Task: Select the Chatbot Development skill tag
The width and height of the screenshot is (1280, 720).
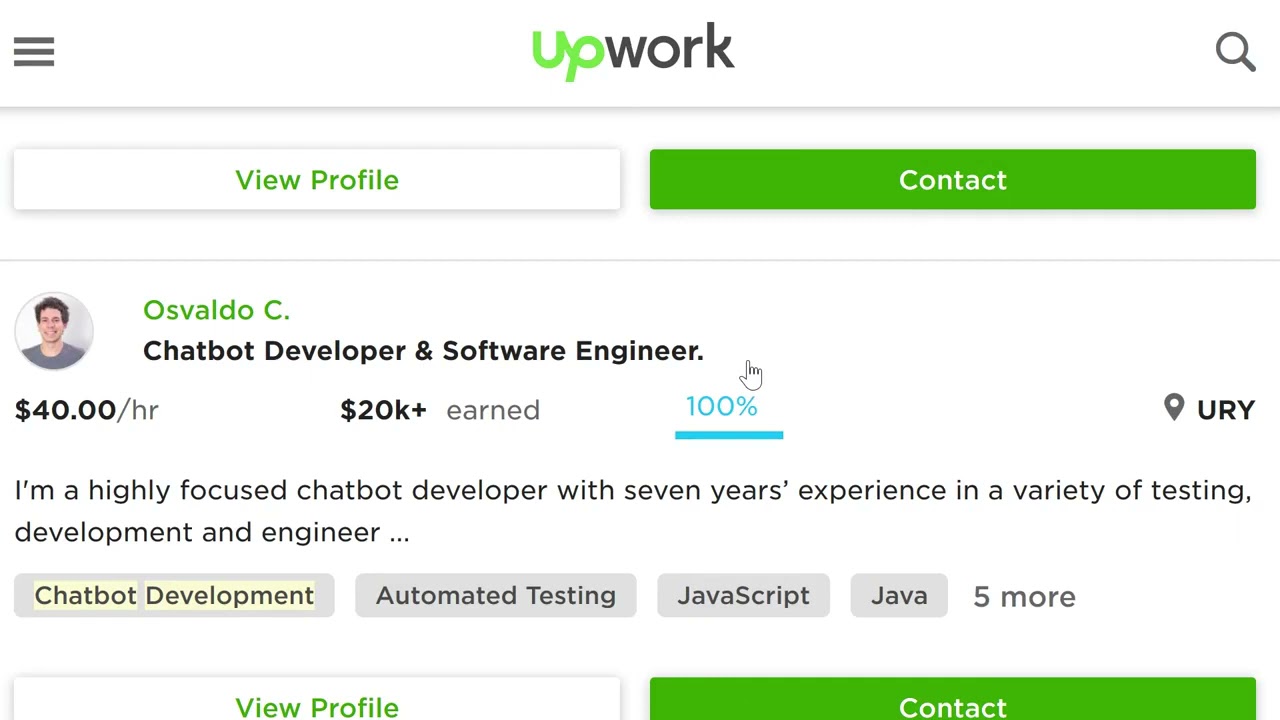Action: click(174, 596)
